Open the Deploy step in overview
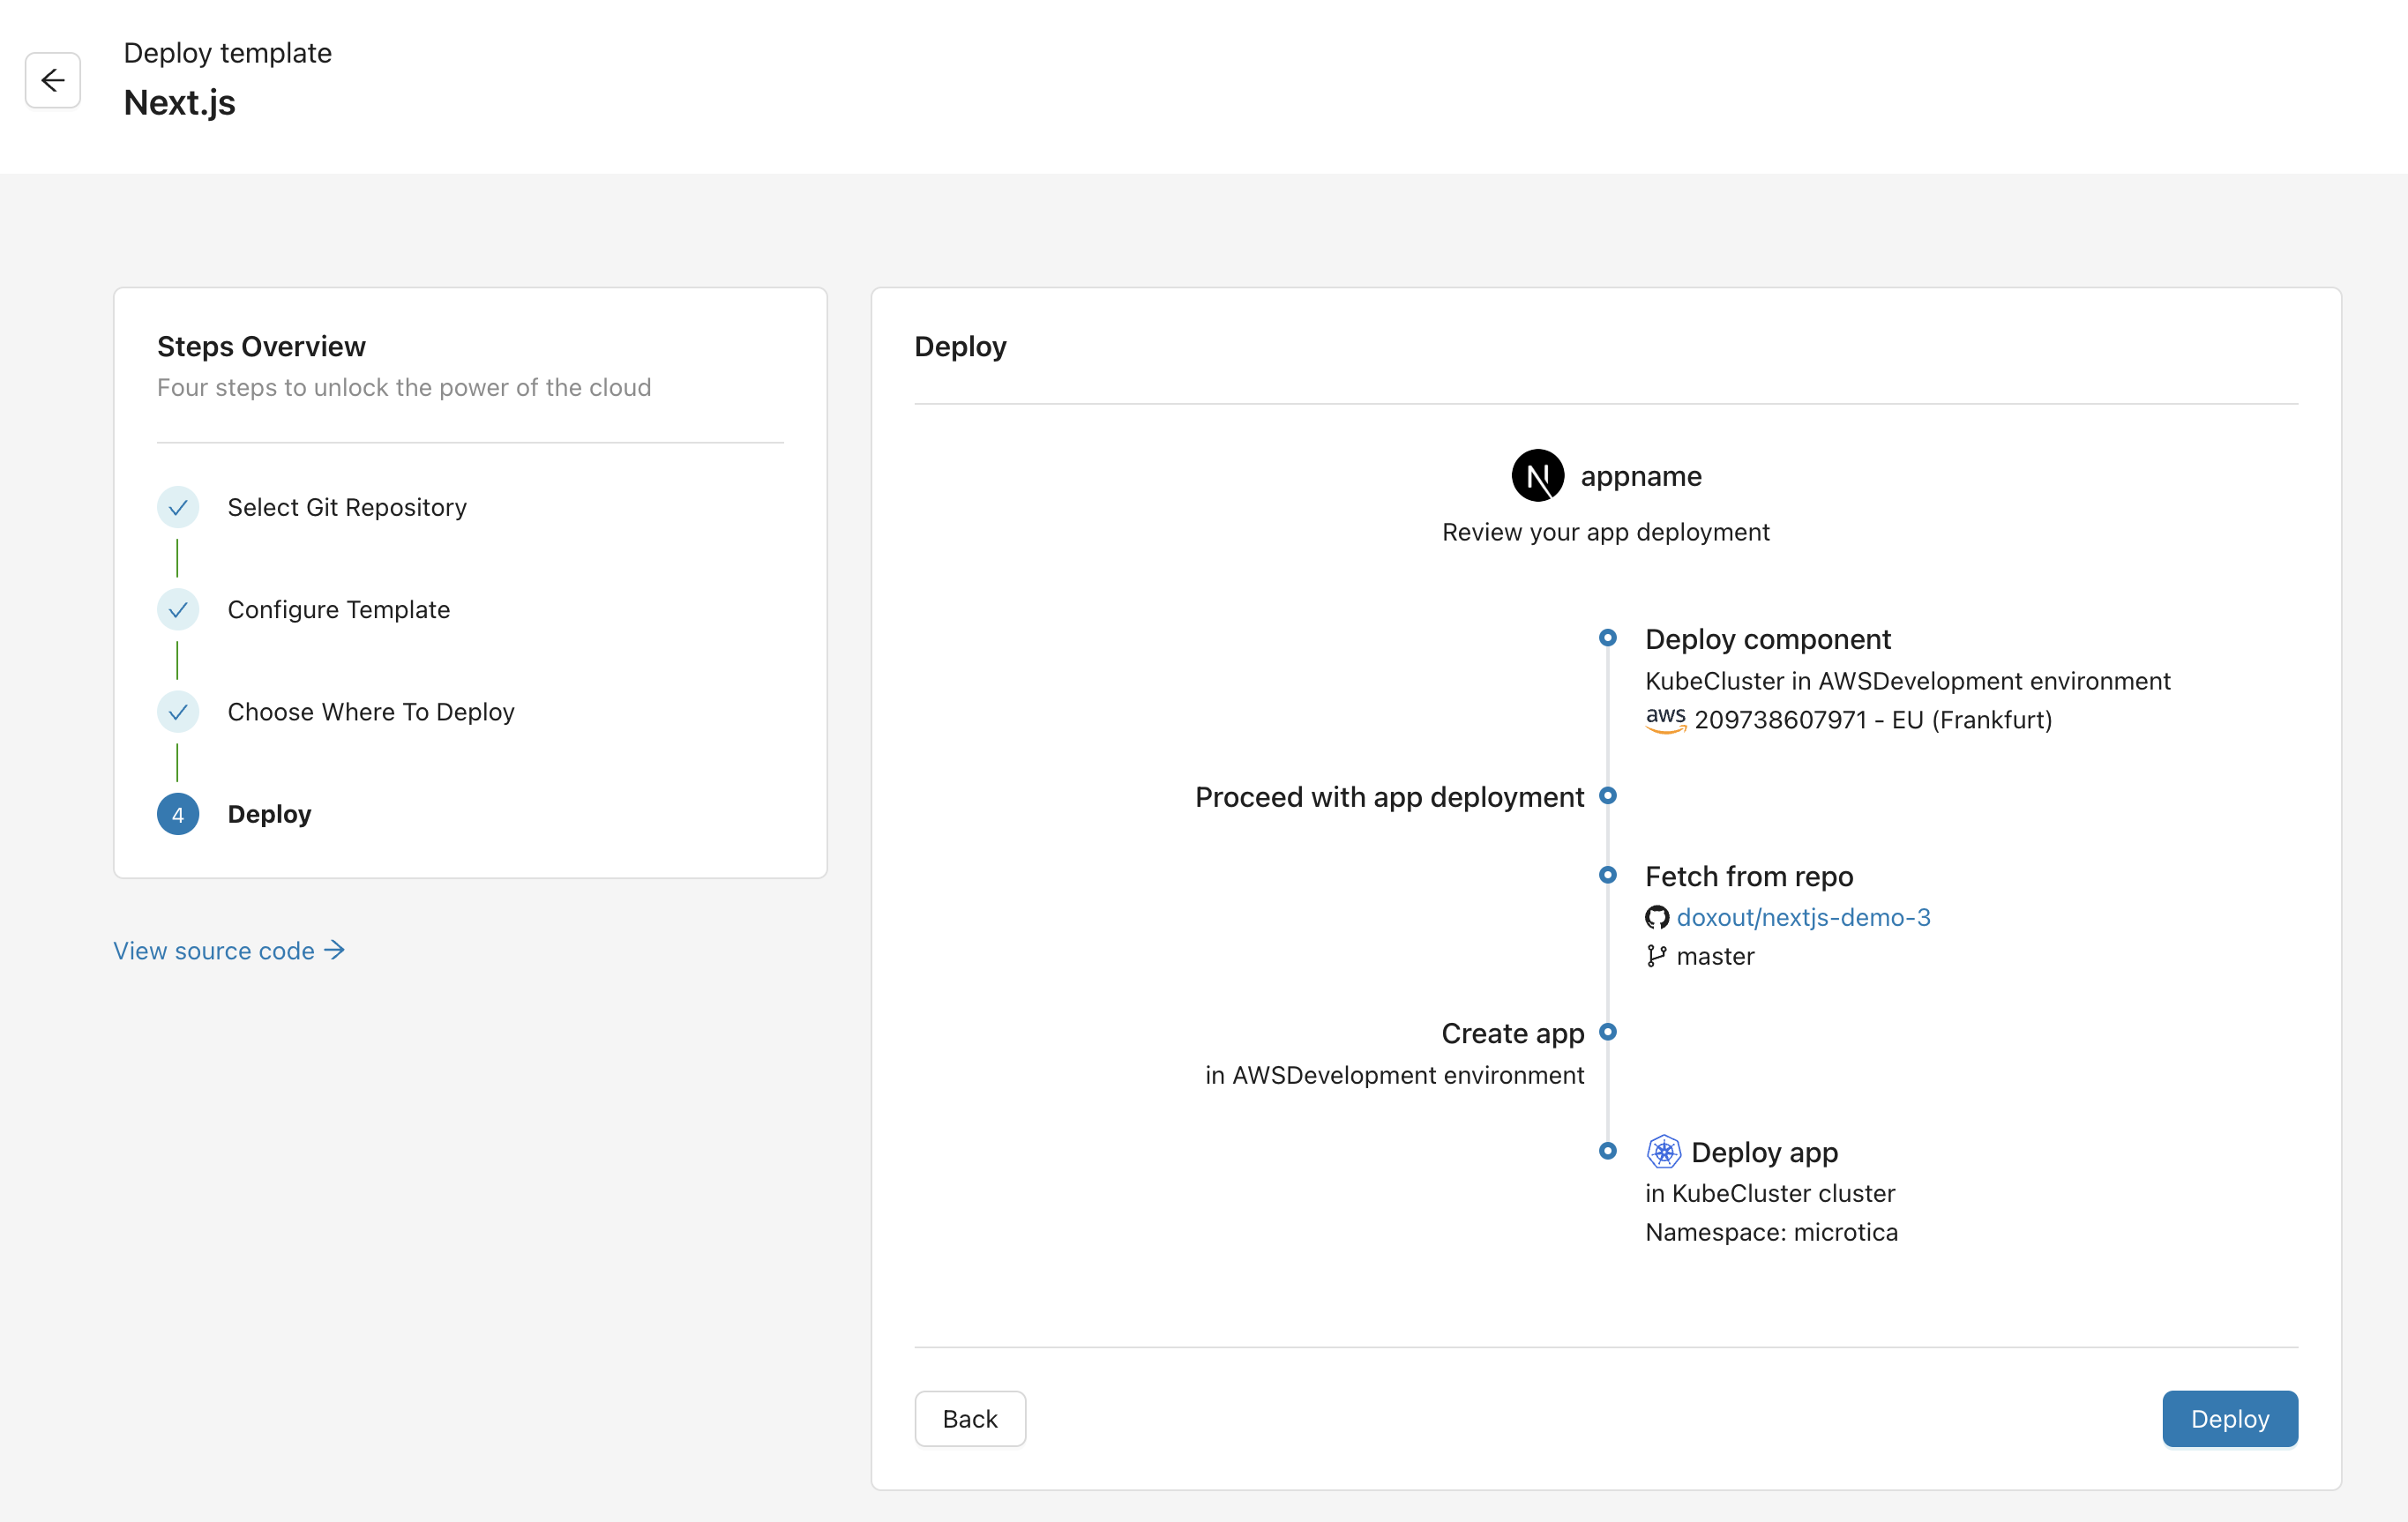 click(x=269, y=814)
